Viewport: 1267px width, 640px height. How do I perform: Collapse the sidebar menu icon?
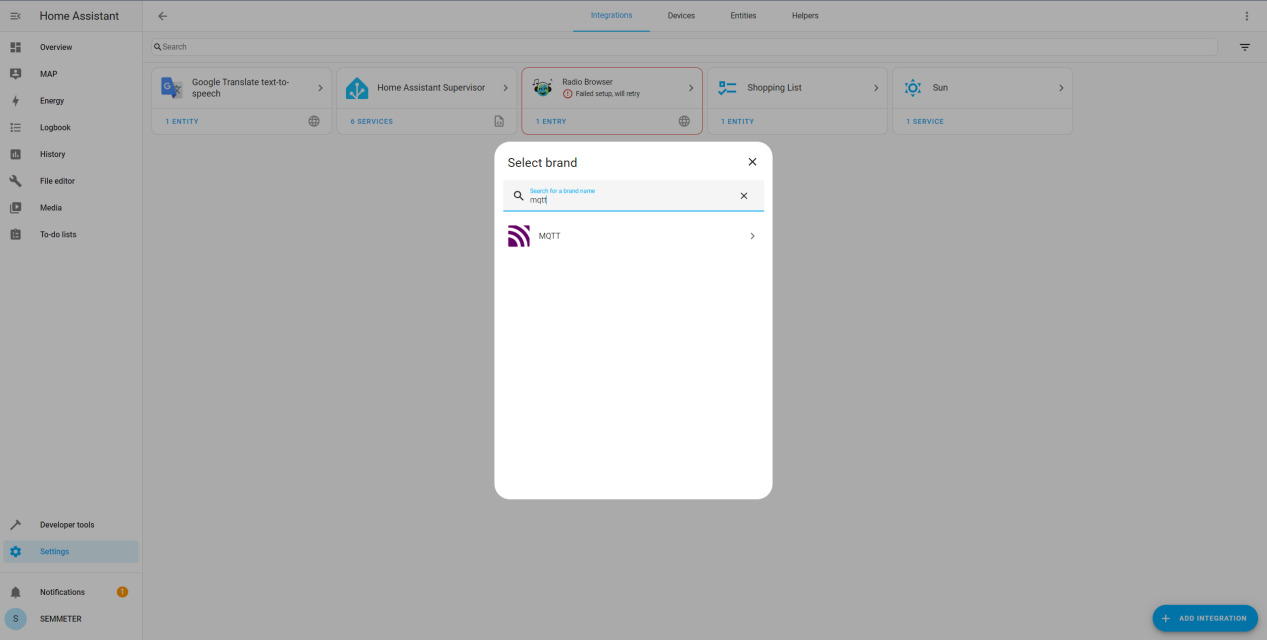[15, 16]
